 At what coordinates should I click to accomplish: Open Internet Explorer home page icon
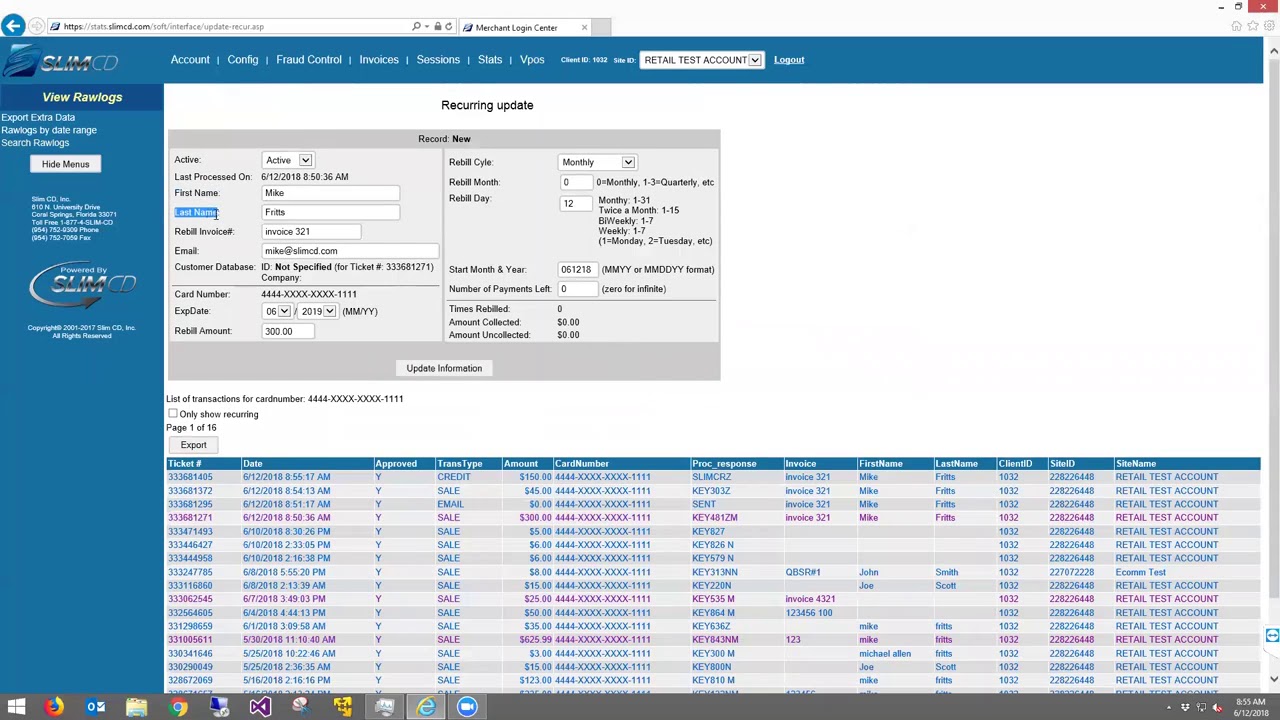1236,27
